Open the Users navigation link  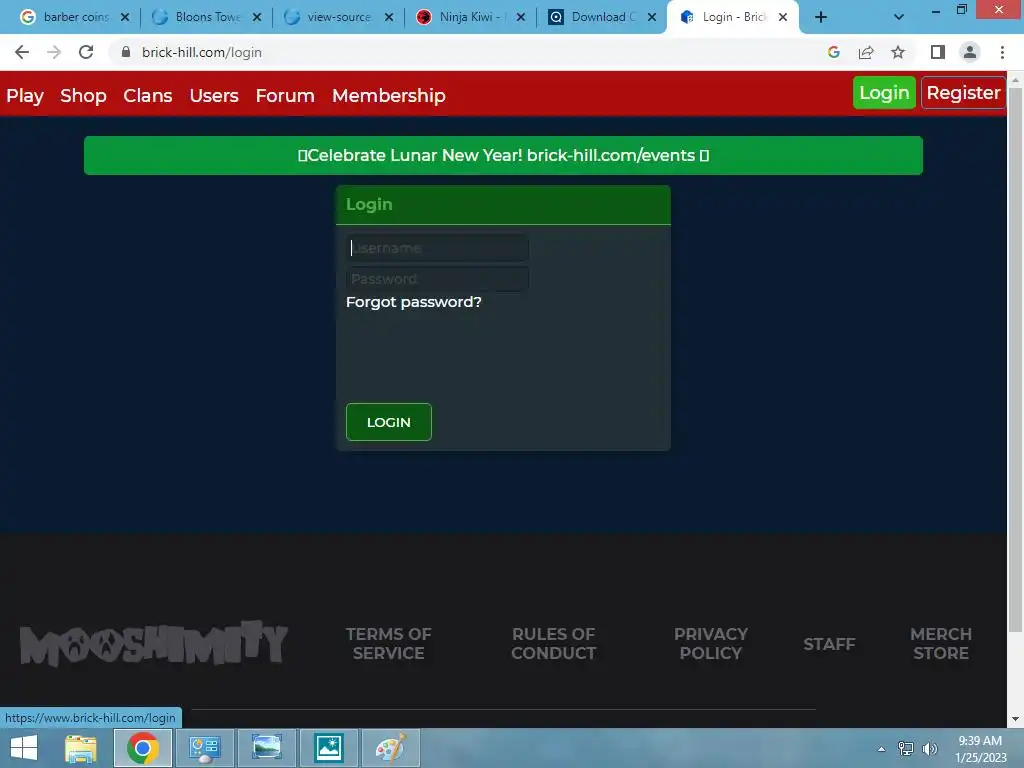(214, 95)
